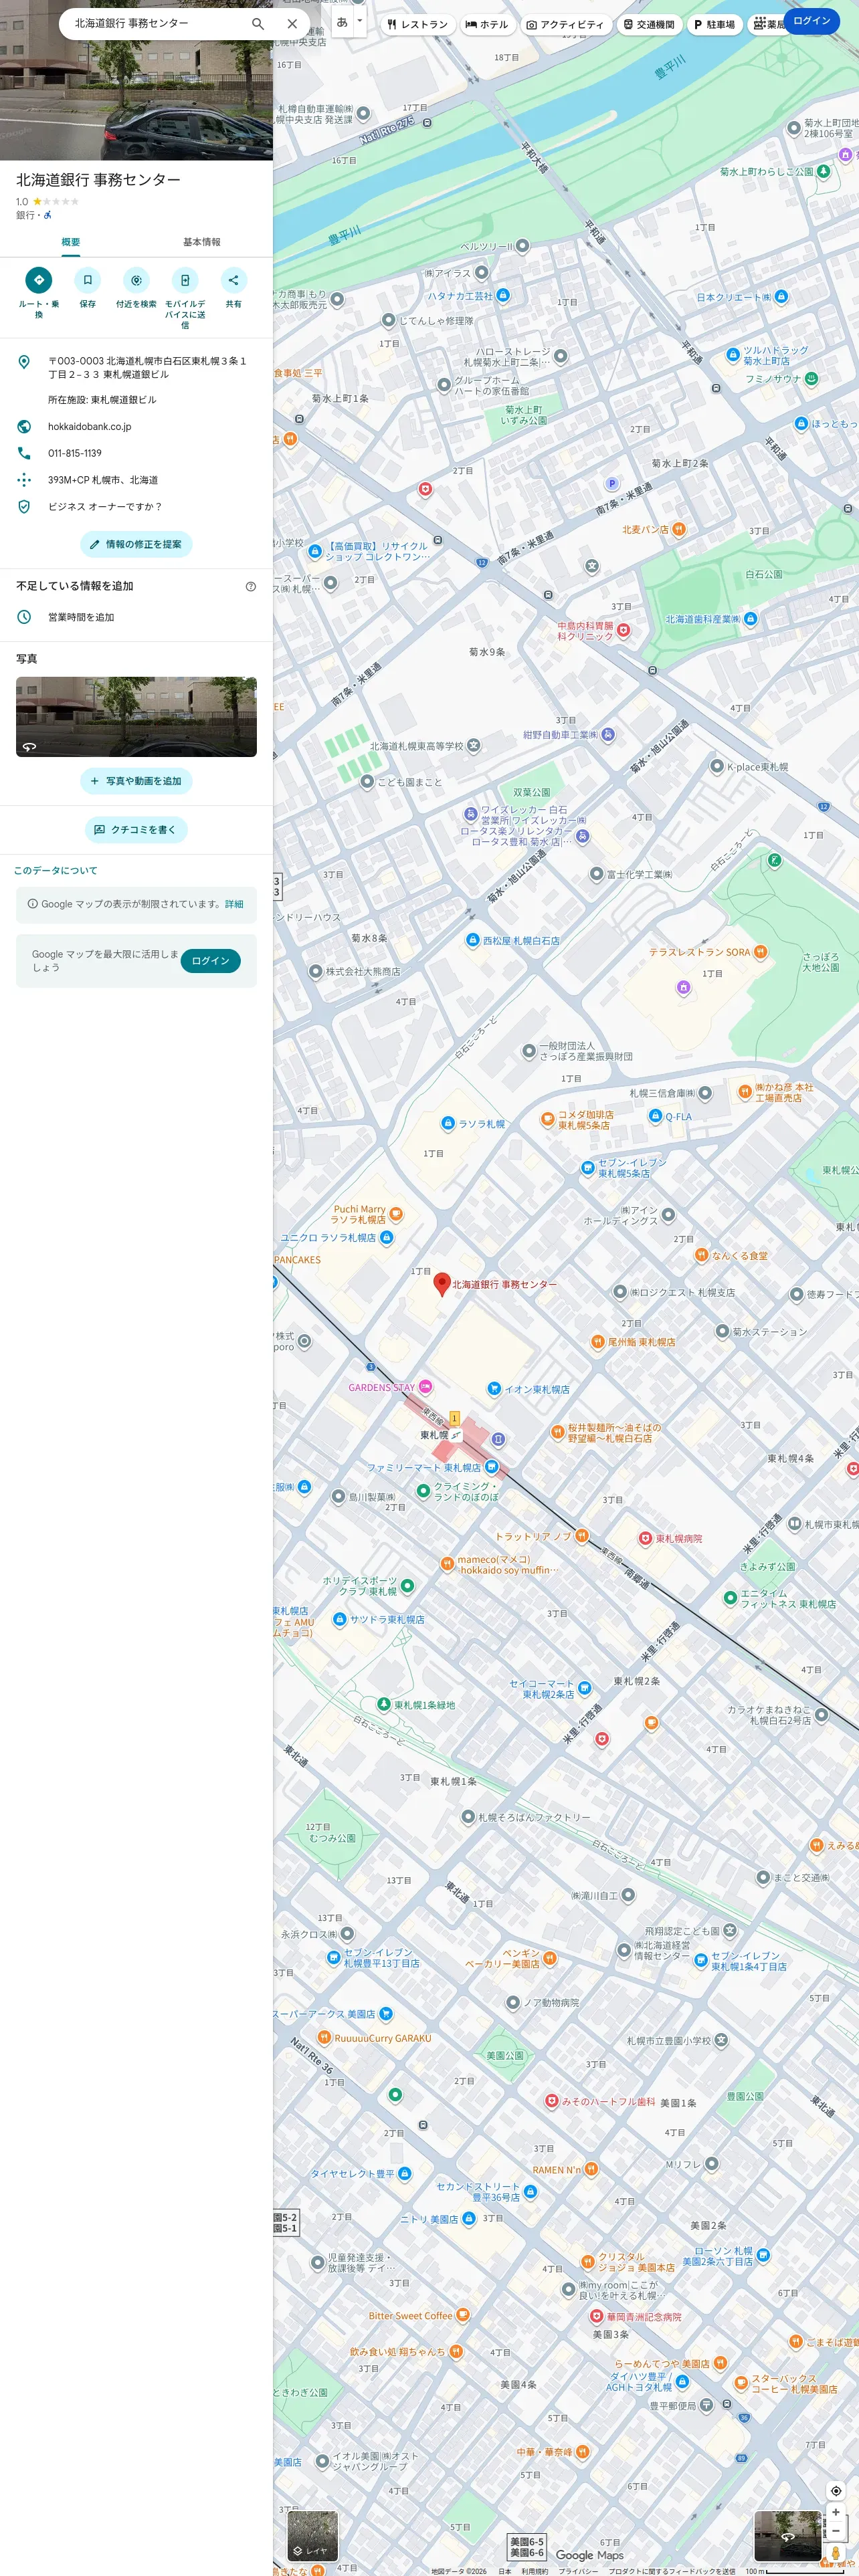Open the input tools dropdown arrow beside あ
The image size is (859, 2576).
(360, 22)
